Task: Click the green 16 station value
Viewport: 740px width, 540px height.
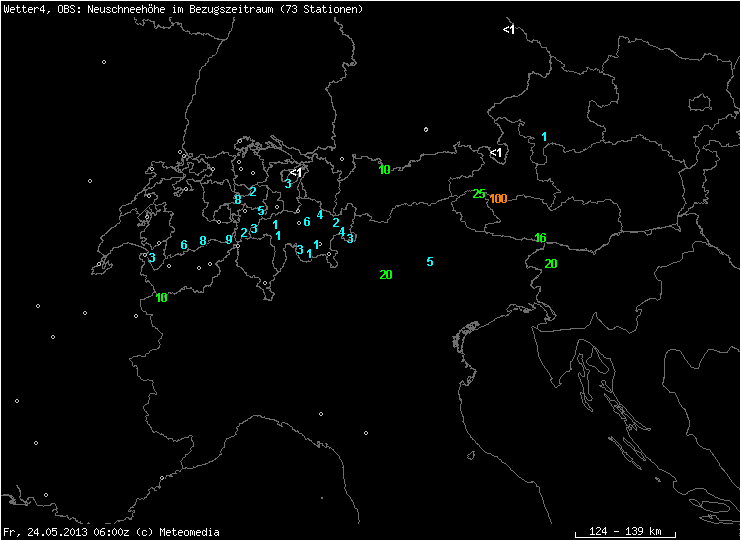Action: 540,238
